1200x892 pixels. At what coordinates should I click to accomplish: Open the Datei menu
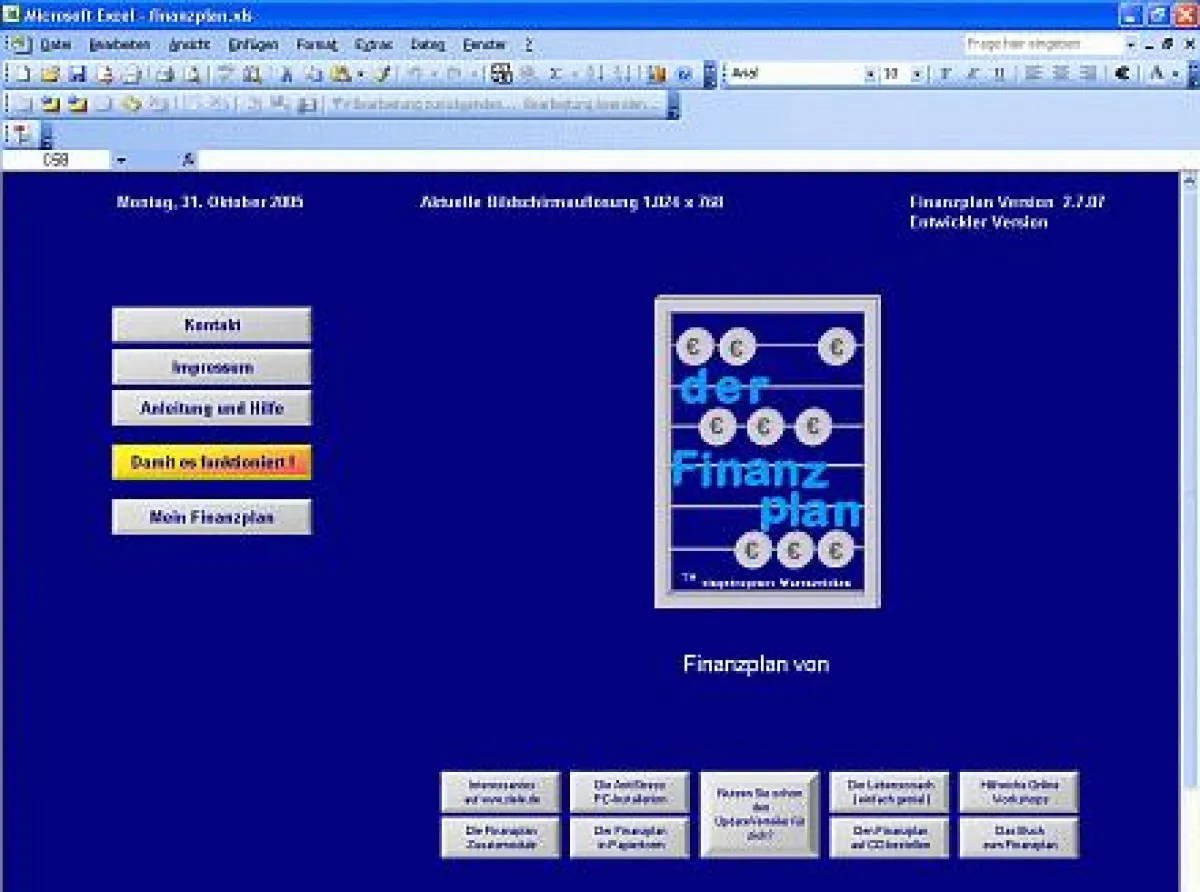pyautogui.click(x=55, y=45)
